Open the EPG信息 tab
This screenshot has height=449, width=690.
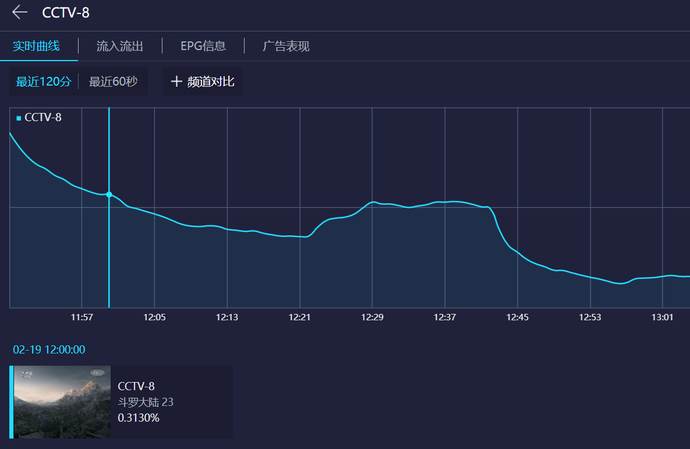(x=203, y=46)
